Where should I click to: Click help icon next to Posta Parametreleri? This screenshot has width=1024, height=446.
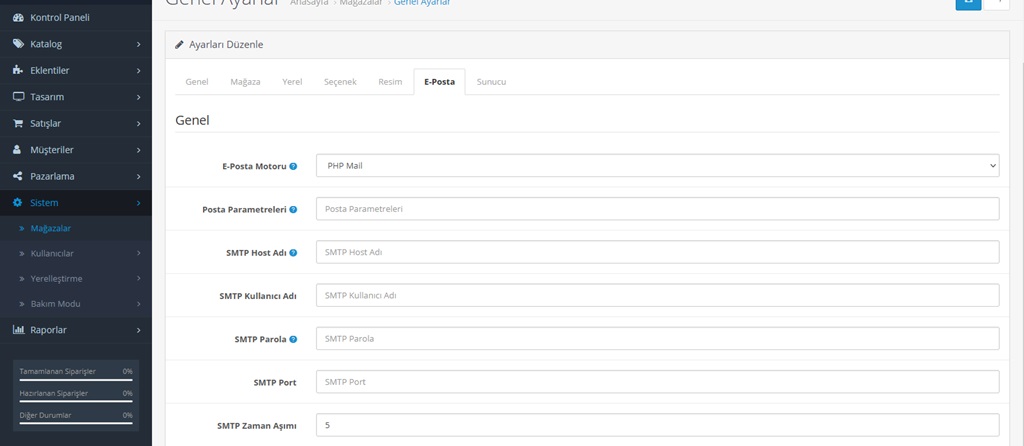[x=293, y=210]
